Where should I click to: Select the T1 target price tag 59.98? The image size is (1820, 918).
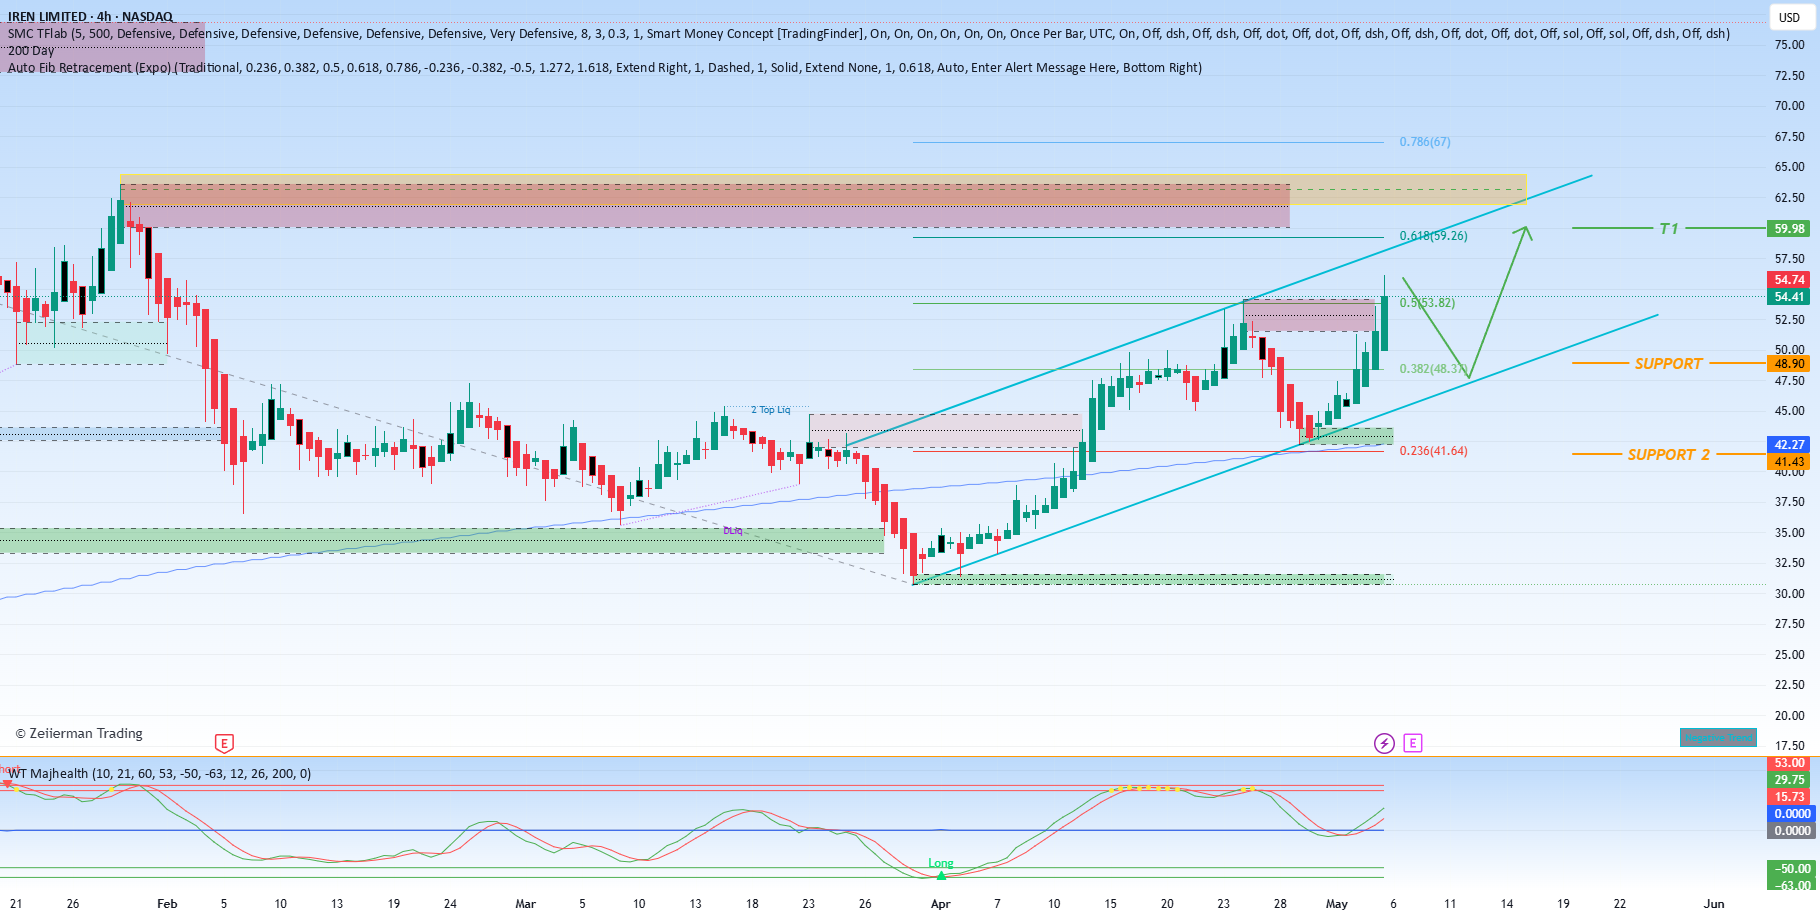point(1789,229)
